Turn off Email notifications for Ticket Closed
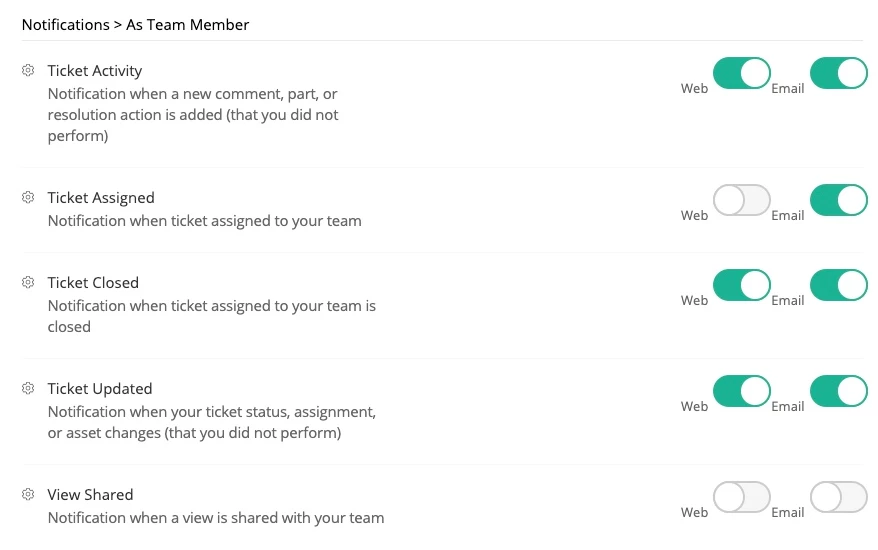878x550 pixels. tap(838, 285)
